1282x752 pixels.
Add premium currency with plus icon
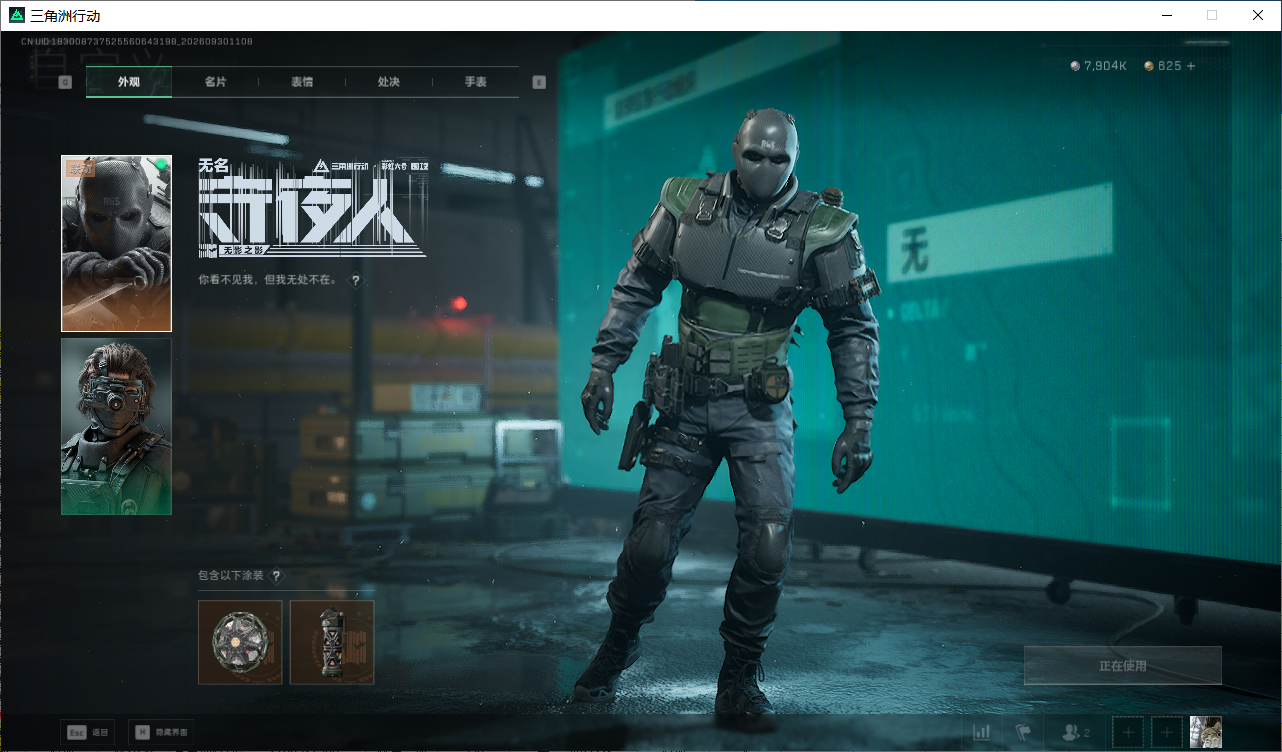[1190, 66]
